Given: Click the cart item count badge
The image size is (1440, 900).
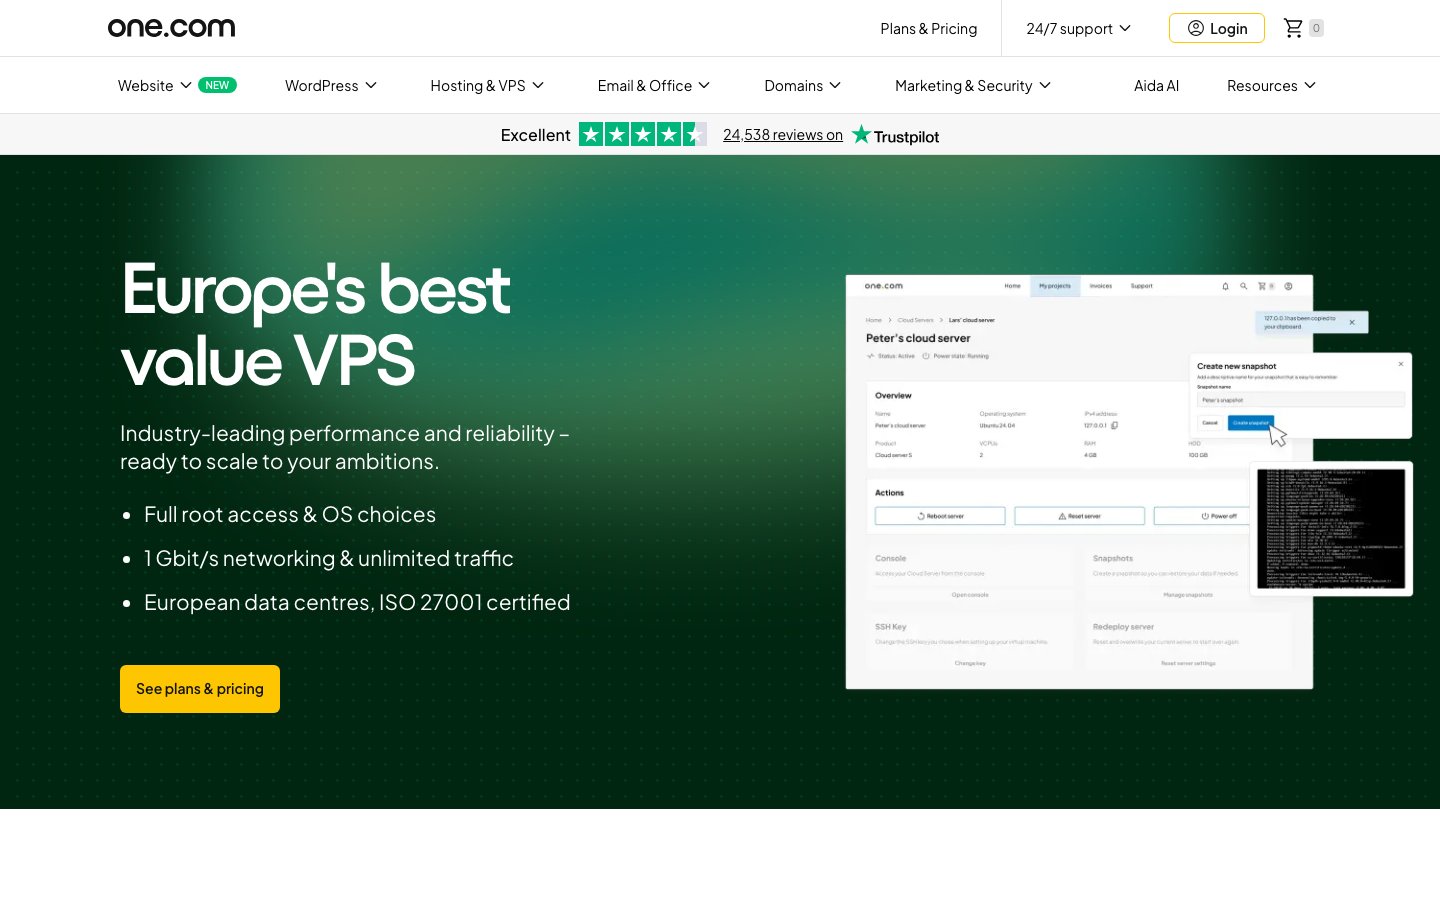Looking at the screenshot, I should (x=1316, y=28).
